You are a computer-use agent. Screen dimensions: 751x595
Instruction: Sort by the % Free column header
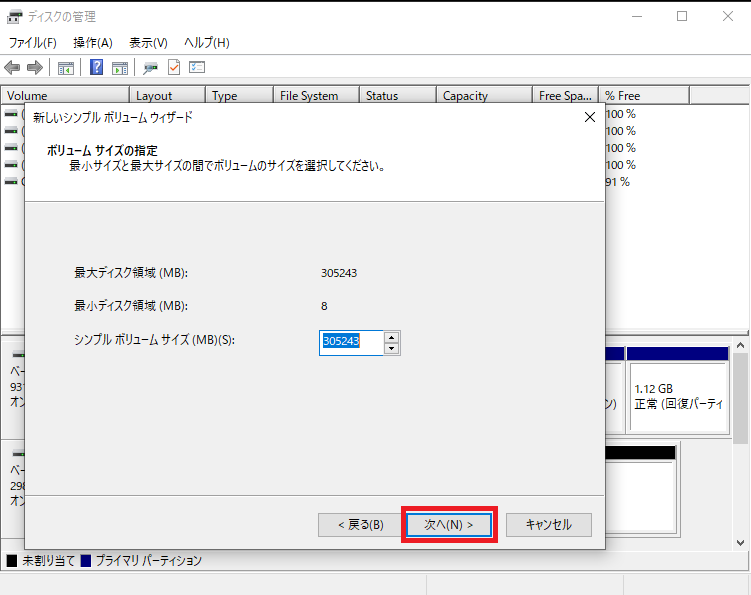tap(644, 96)
